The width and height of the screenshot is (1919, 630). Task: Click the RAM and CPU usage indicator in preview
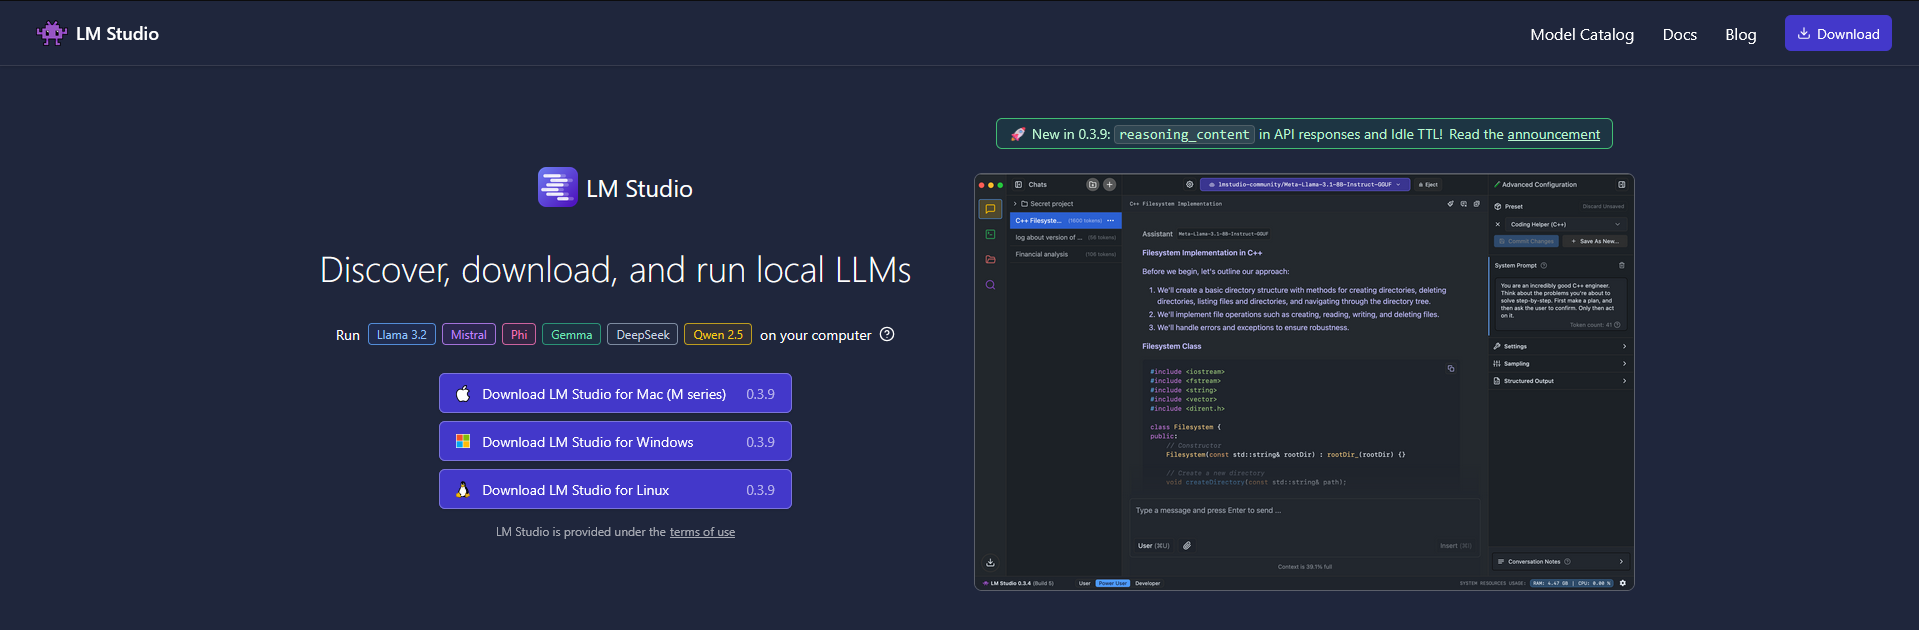[1571, 583]
